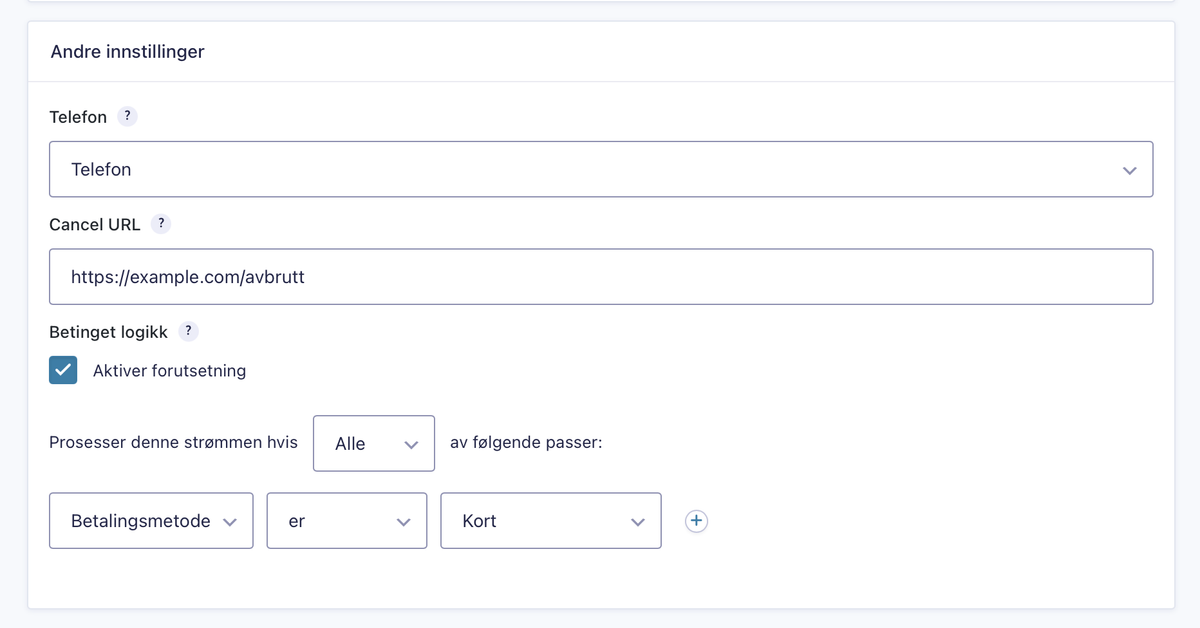Image resolution: width=1200 pixels, height=628 pixels.
Task: Open the Cancel URL help tooltip icon
Action: [x=160, y=224]
